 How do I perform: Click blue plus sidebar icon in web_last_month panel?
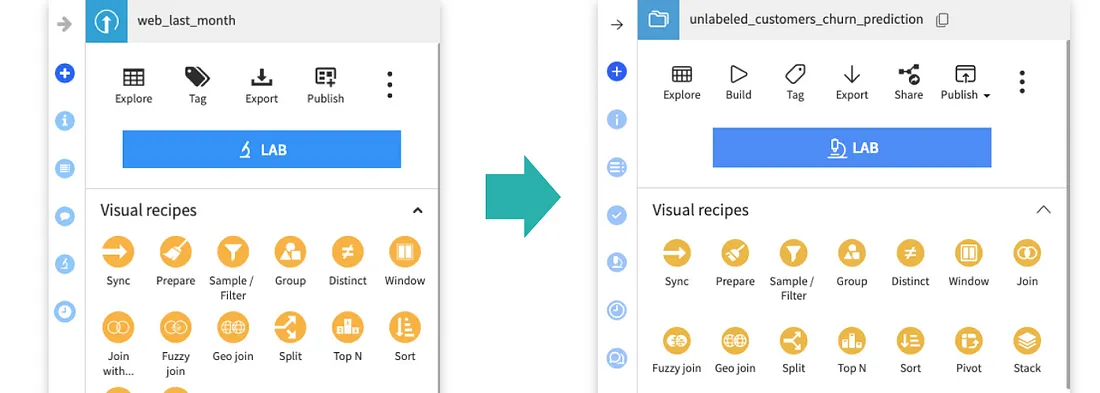tap(65, 73)
